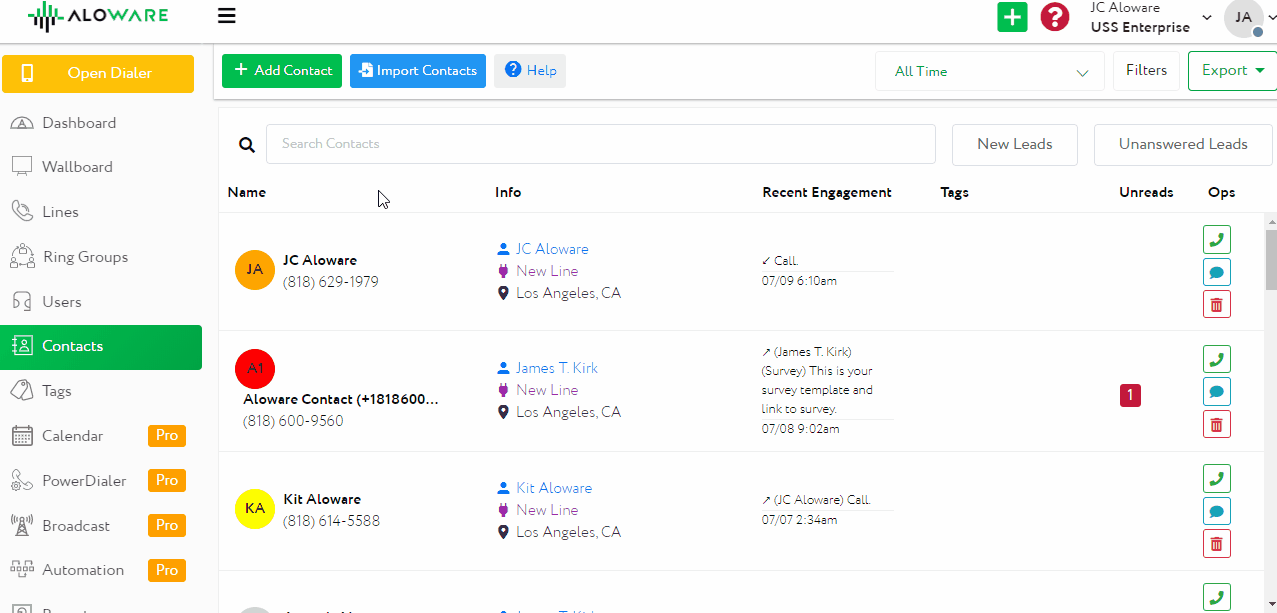Viewport: 1277px width, 613px height.
Task: Delete the Kit Aloware contact
Action: tap(1216, 544)
